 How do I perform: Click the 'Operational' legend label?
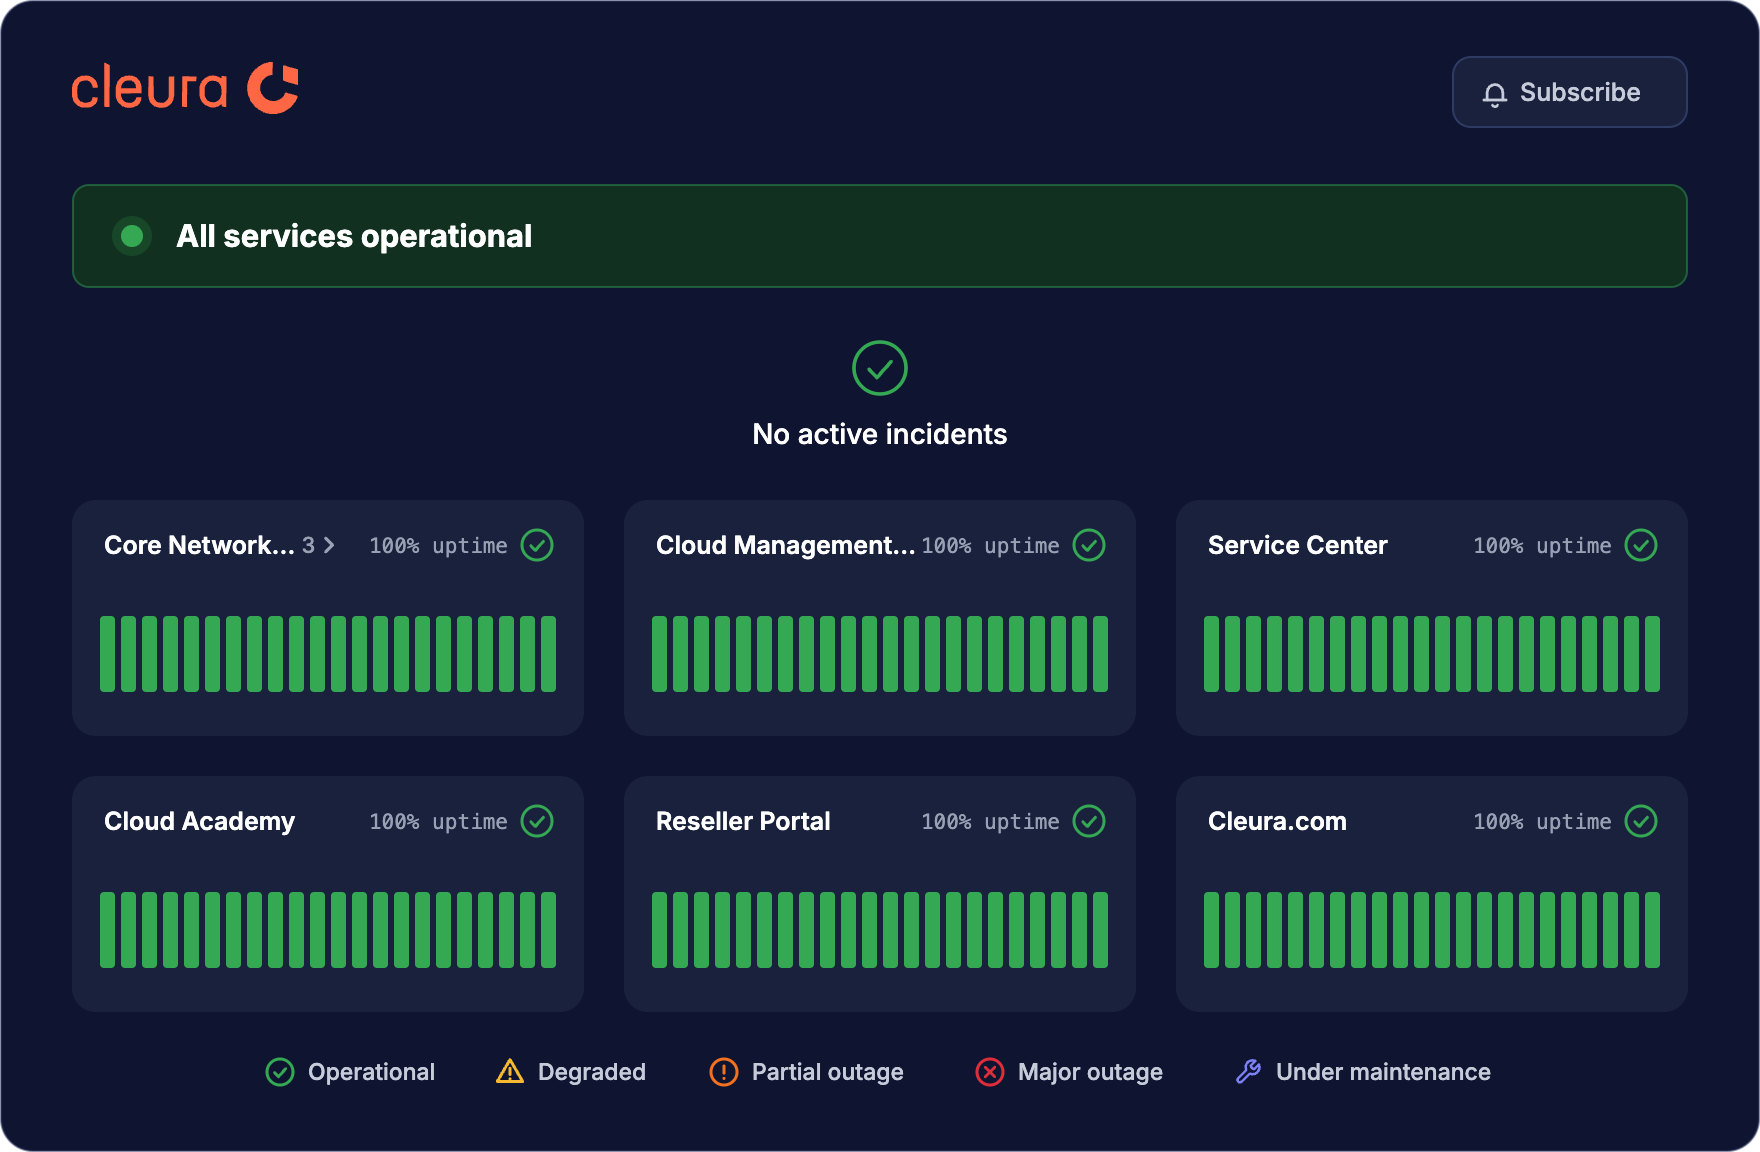(x=371, y=1072)
